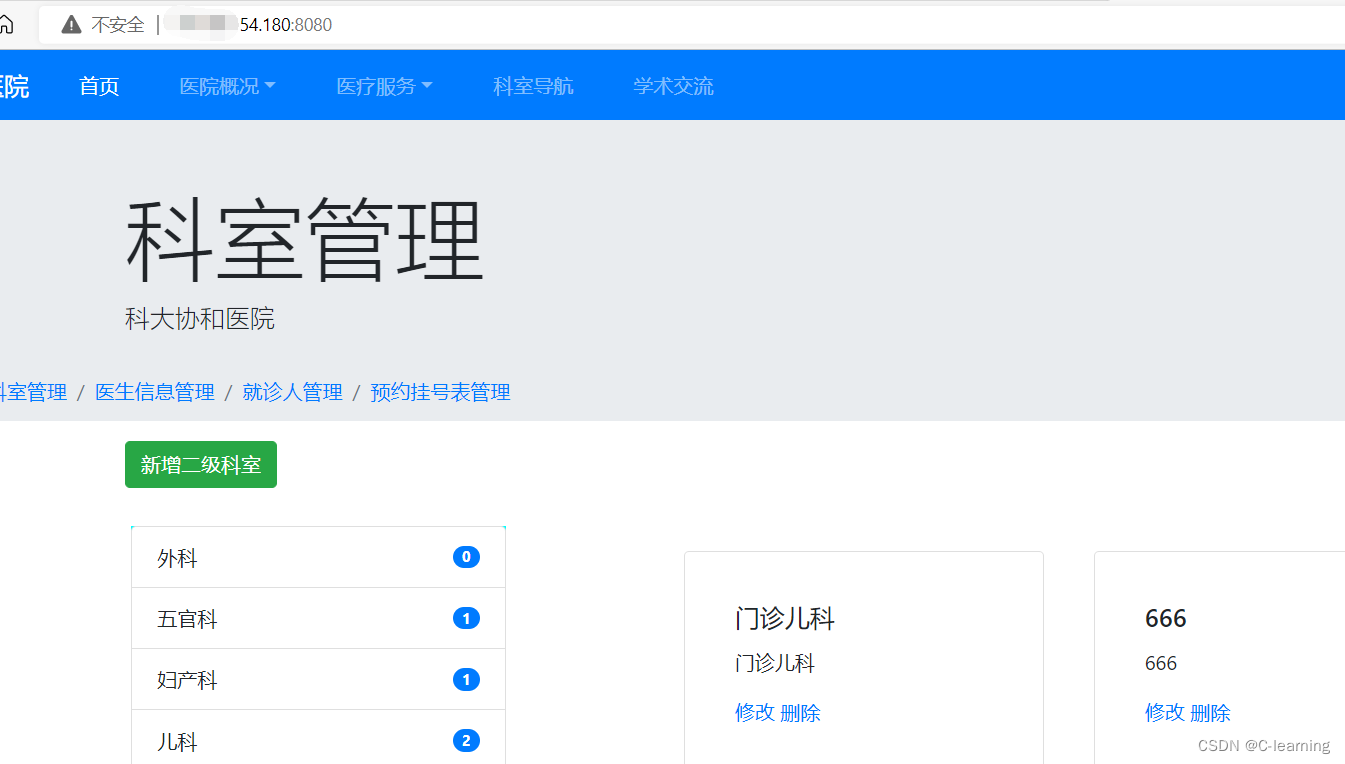This screenshot has height=764, width=1345.
Task: Click the 1 badge beside 妇产科
Action: pos(466,679)
